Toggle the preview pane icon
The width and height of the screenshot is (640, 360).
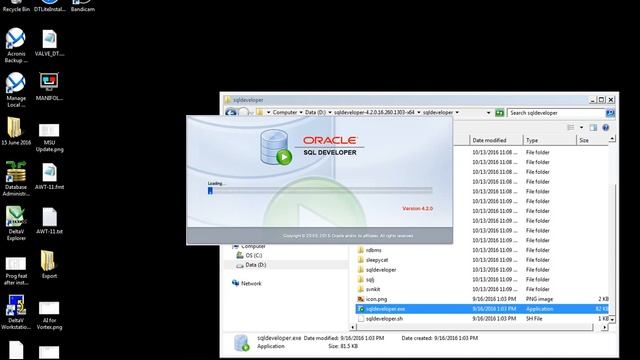(x=593, y=128)
